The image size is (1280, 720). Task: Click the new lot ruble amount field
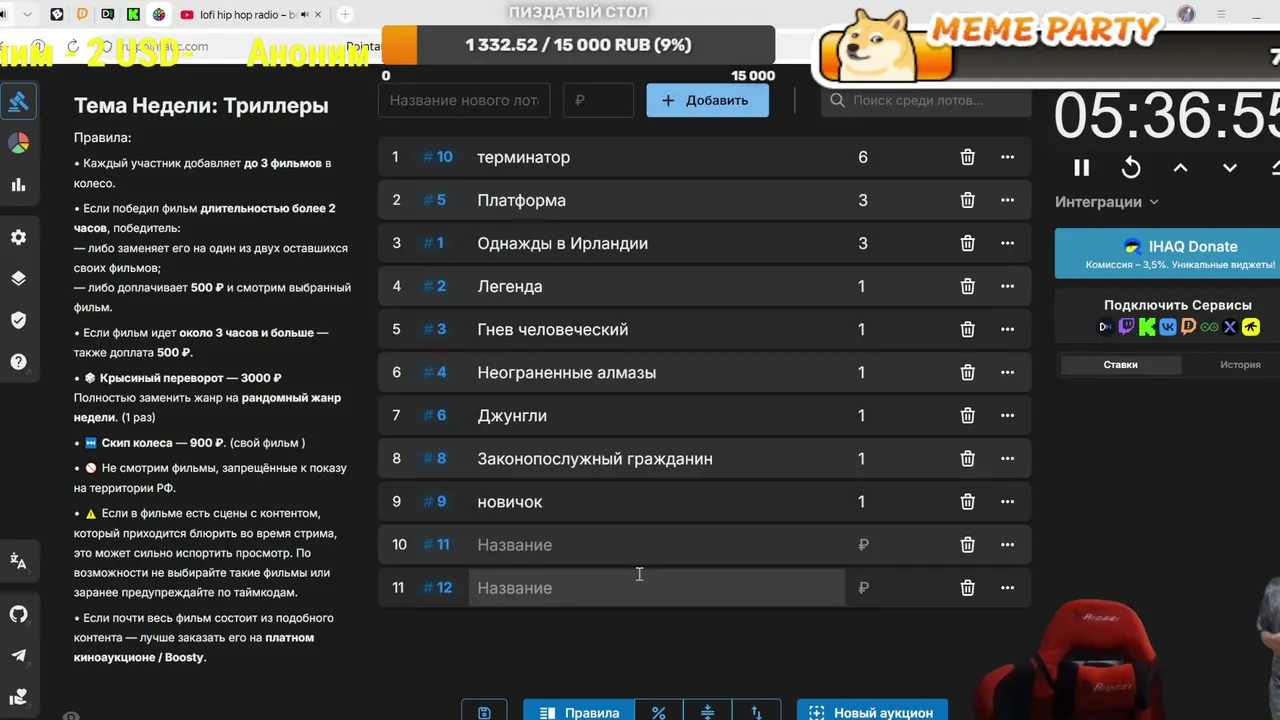point(598,100)
